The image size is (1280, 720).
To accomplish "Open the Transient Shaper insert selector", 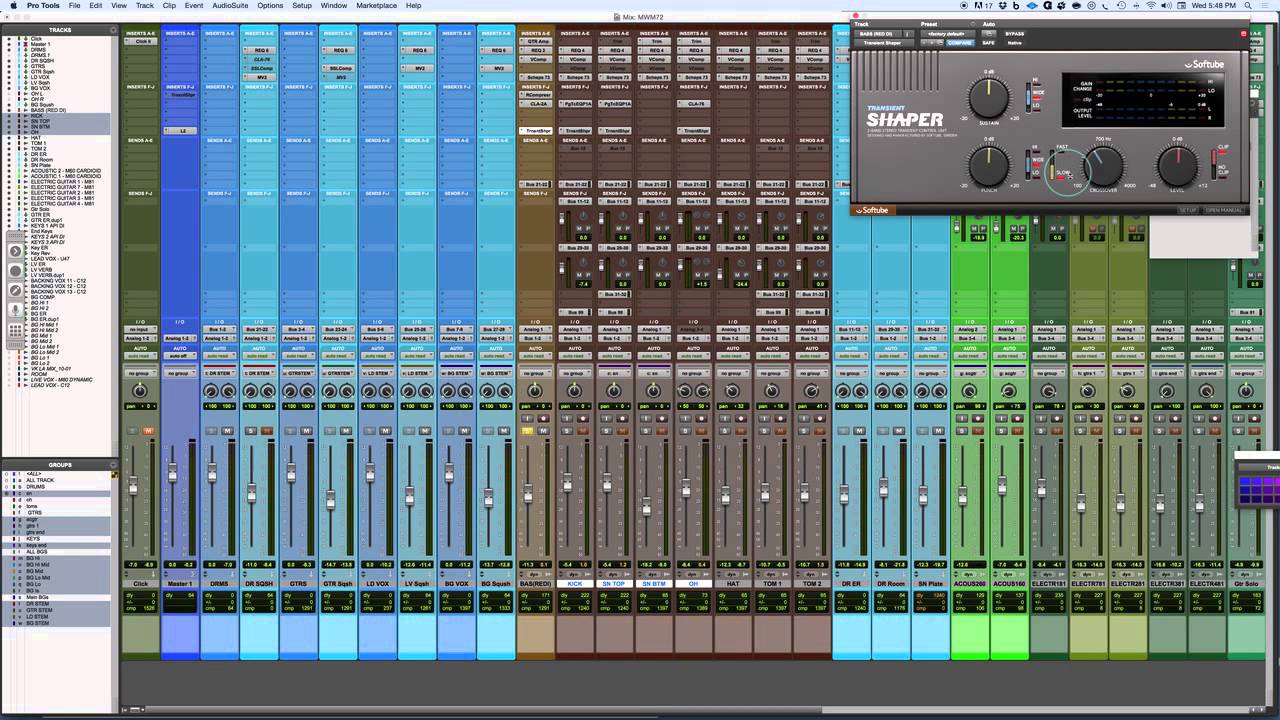I will point(882,43).
